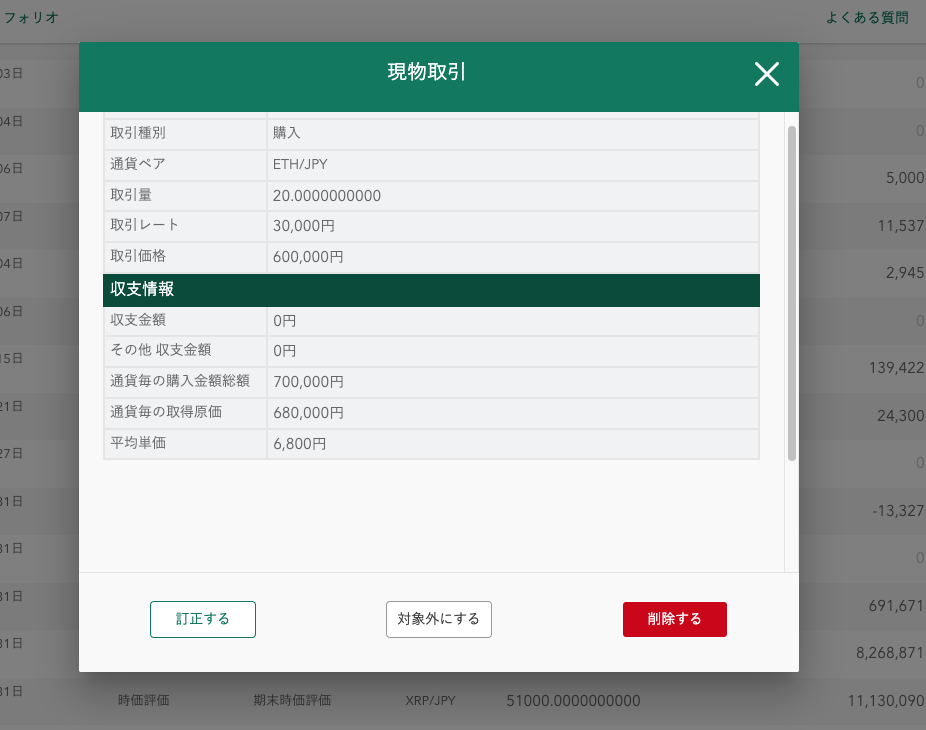The image size is (926, 730).
Task: Close the 現物取引 dialog with X
Action: (x=767, y=74)
